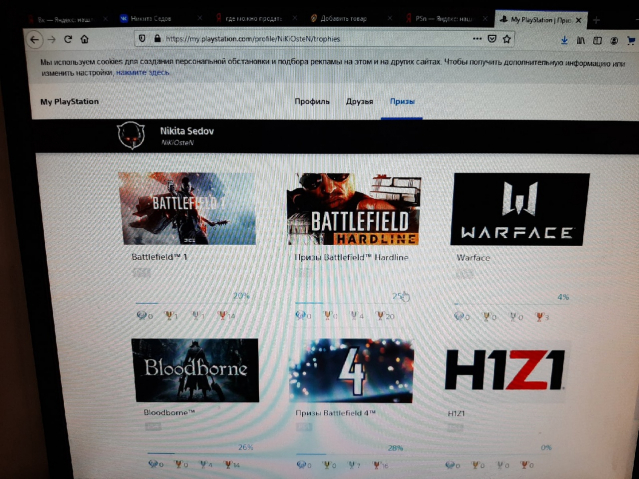Click the Battlefield 4 cover image
Image resolution: width=639 pixels, height=479 pixels.
[x=351, y=371]
